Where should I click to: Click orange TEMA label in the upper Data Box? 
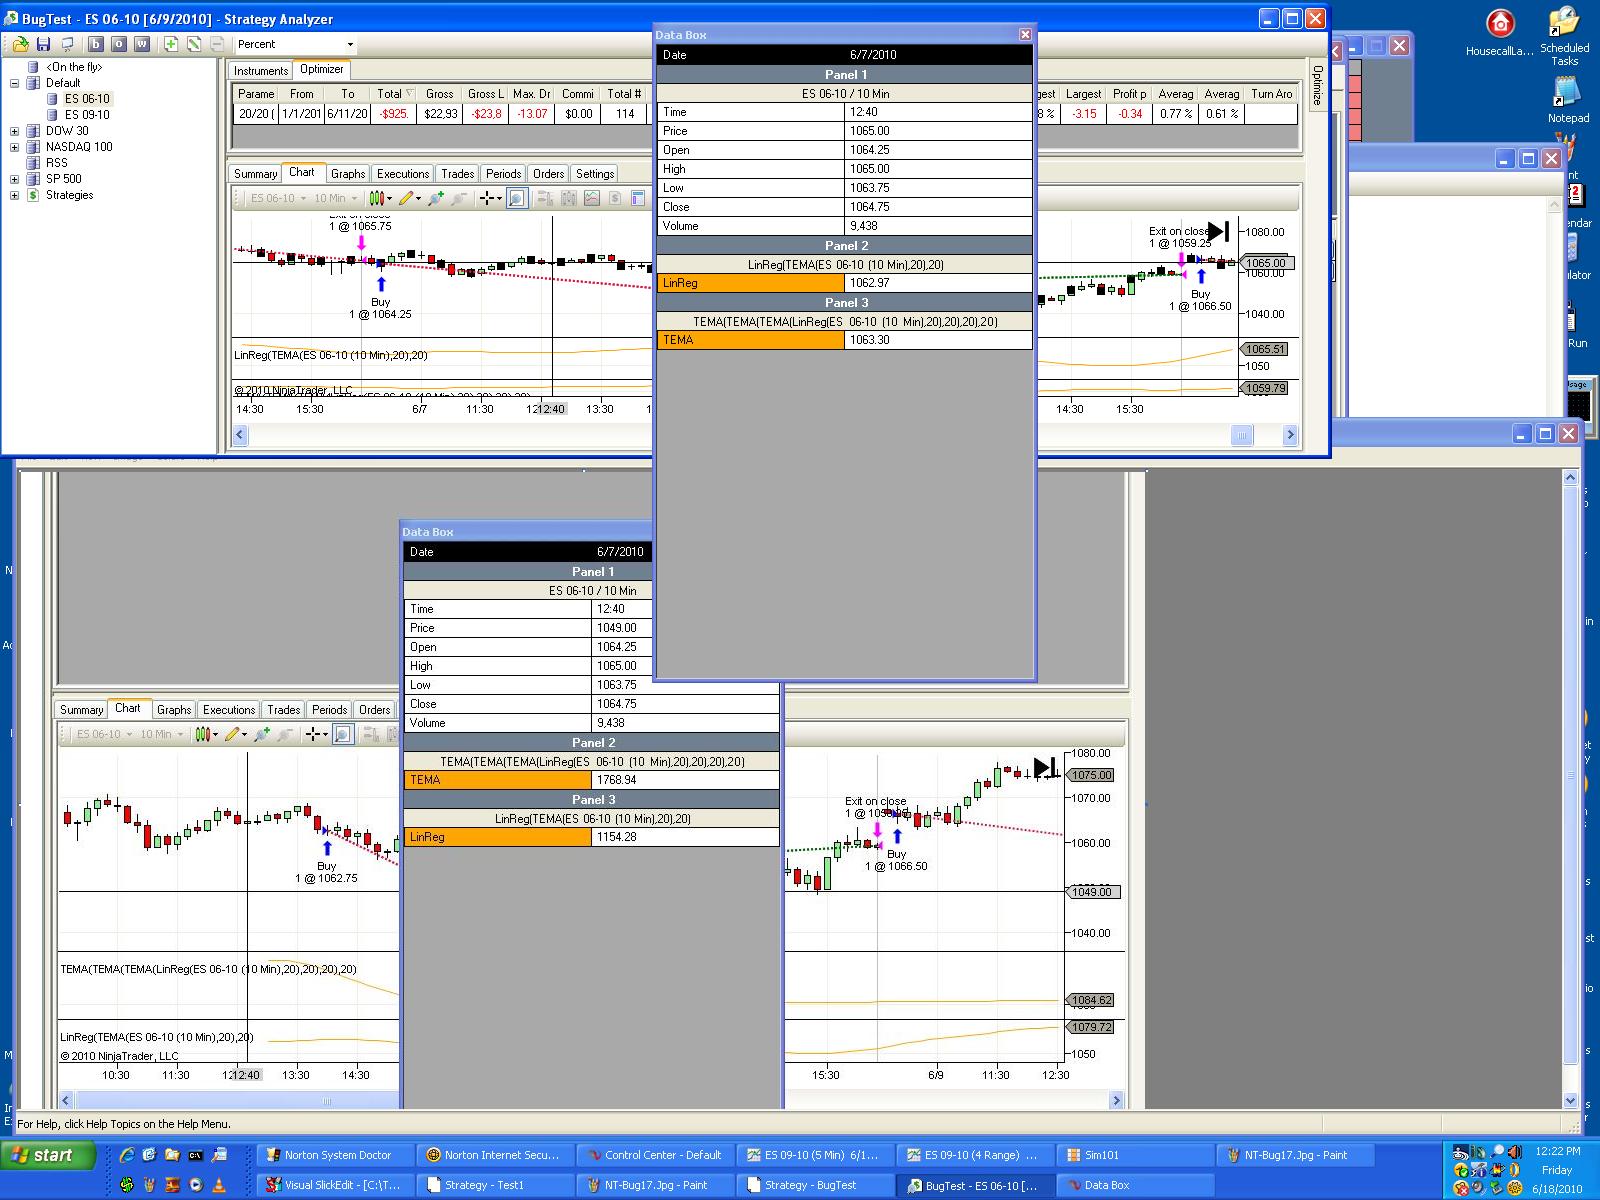point(751,340)
